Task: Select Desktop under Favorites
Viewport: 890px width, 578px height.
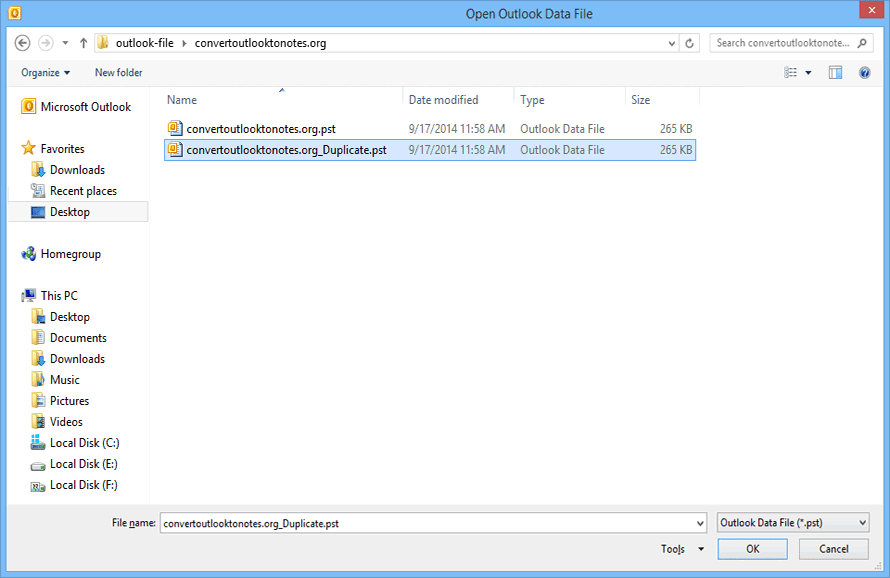Action: tap(78, 212)
